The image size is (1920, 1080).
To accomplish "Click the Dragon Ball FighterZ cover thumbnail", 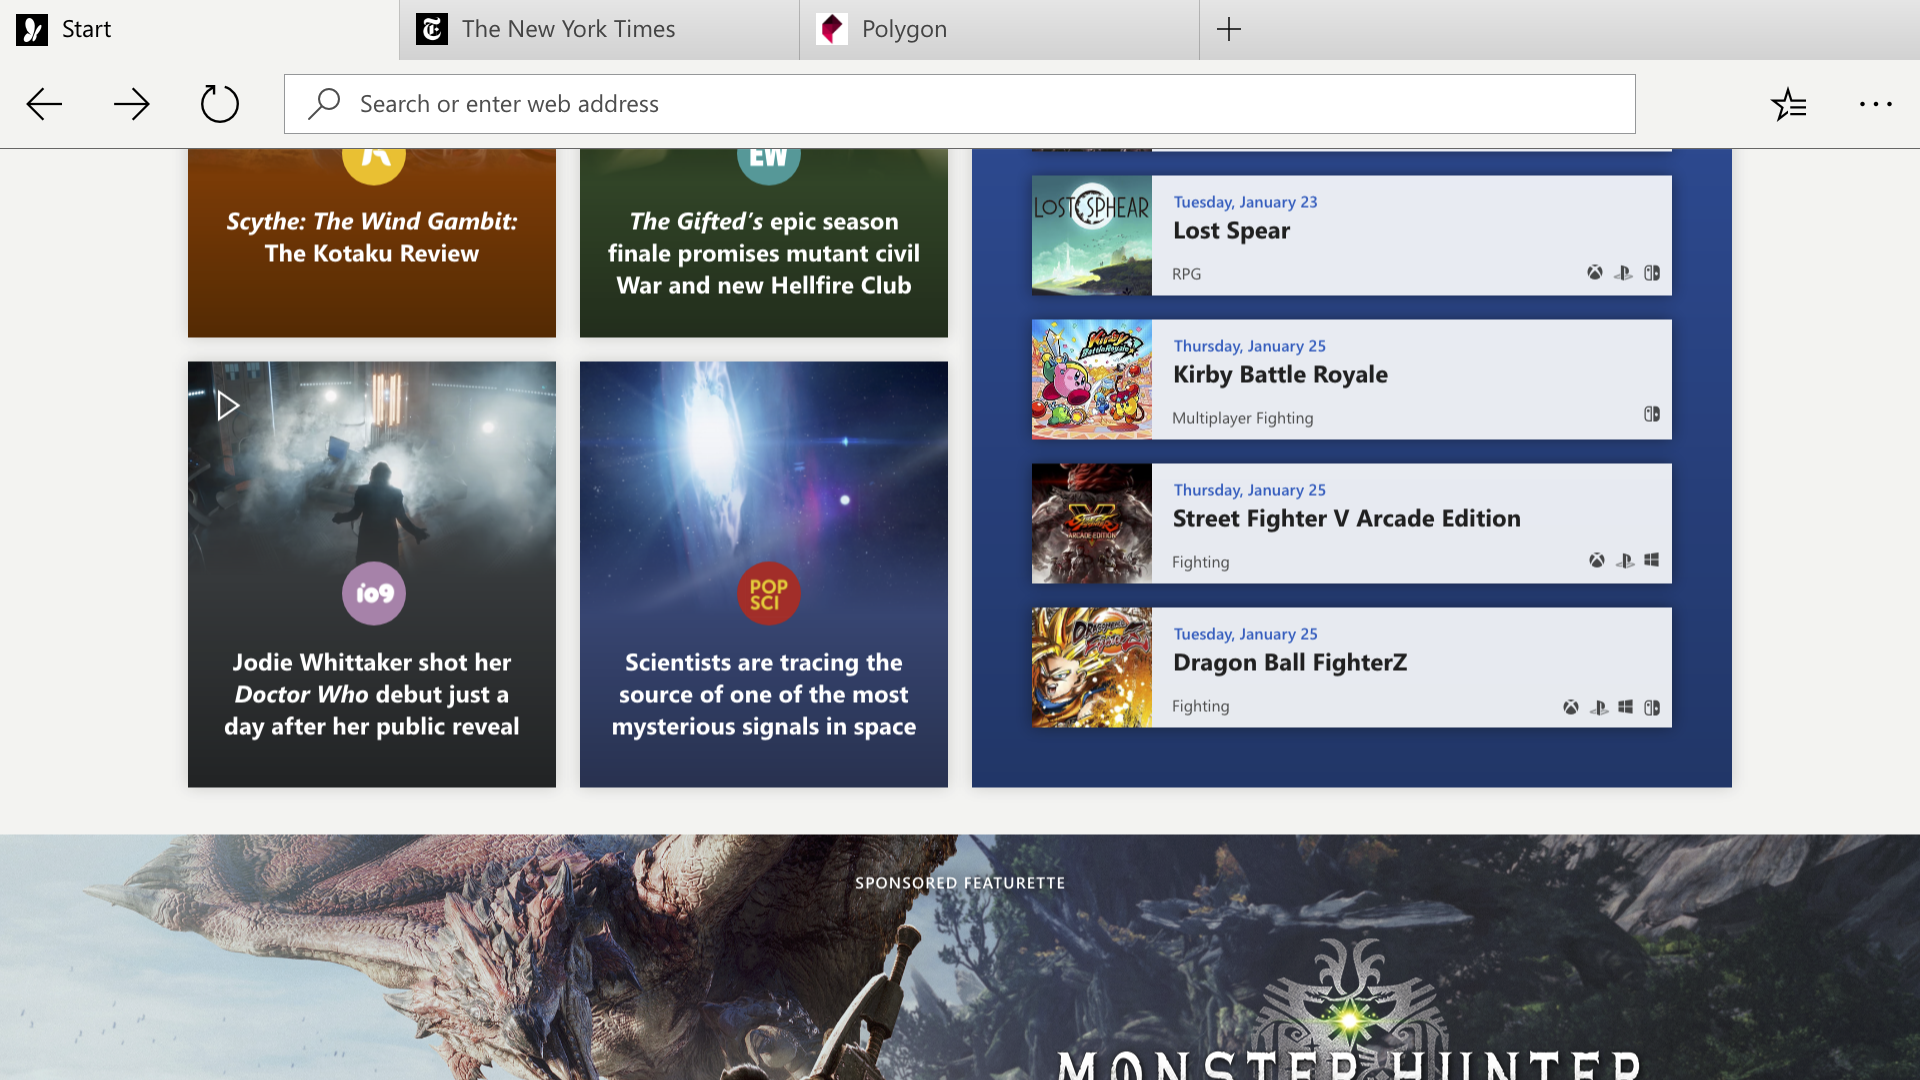I will point(1092,668).
